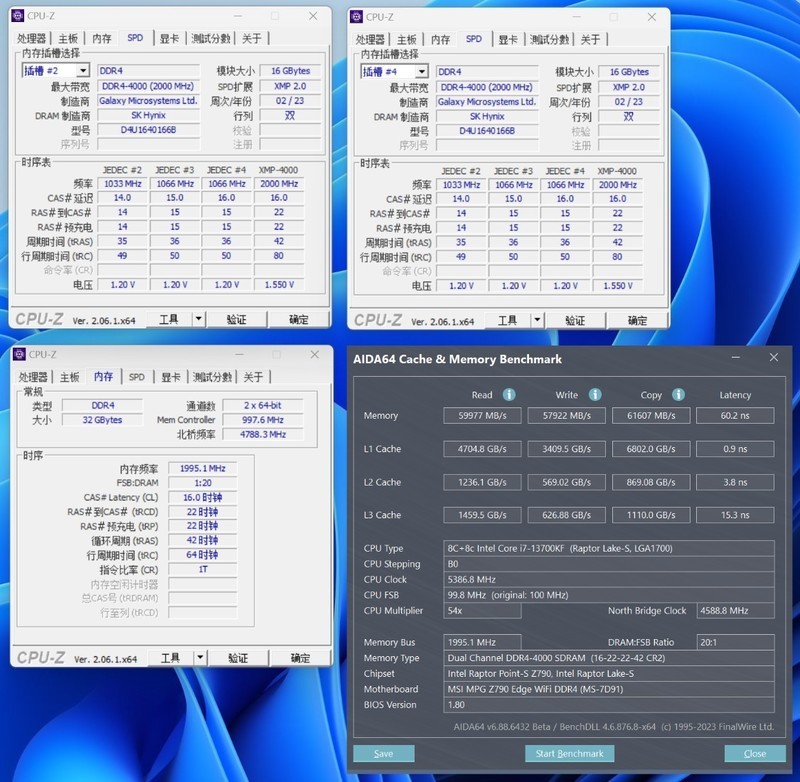Open the 主板 tab in slot #4 window
Viewport: 800px width, 782px height.
pyautogui.click(x=407, y=39)
